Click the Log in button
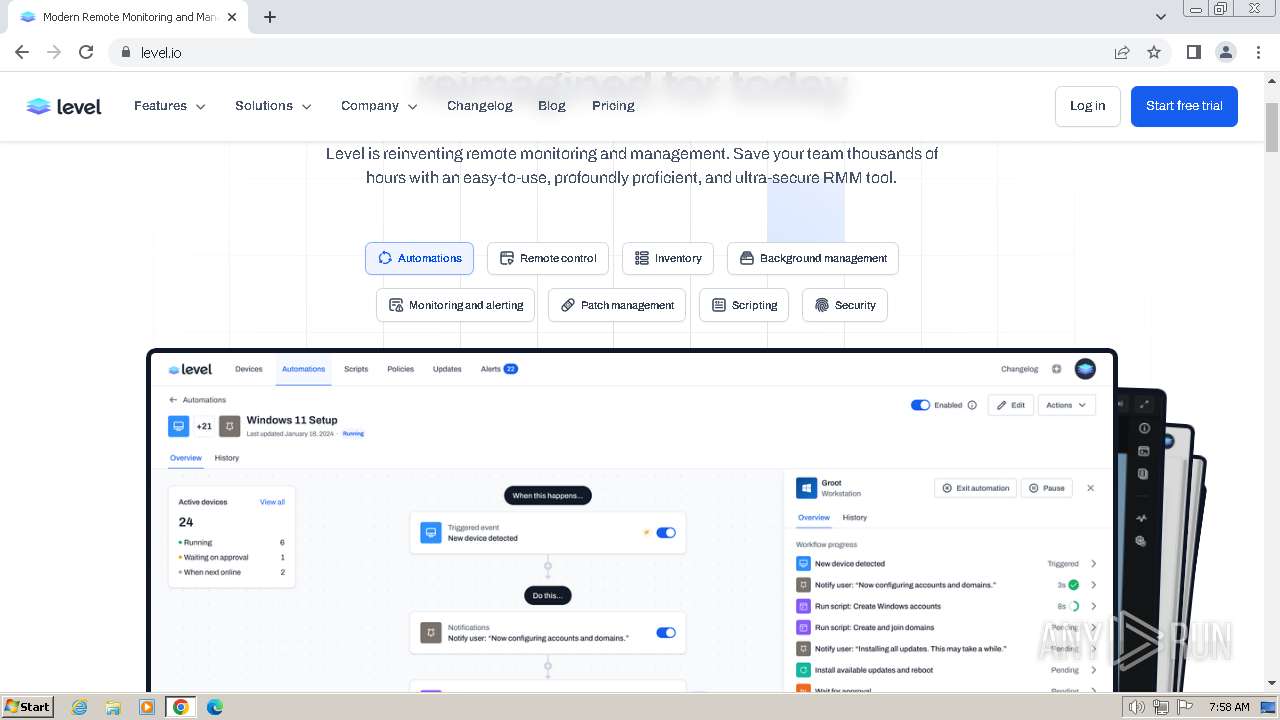 click(1088, 106)
